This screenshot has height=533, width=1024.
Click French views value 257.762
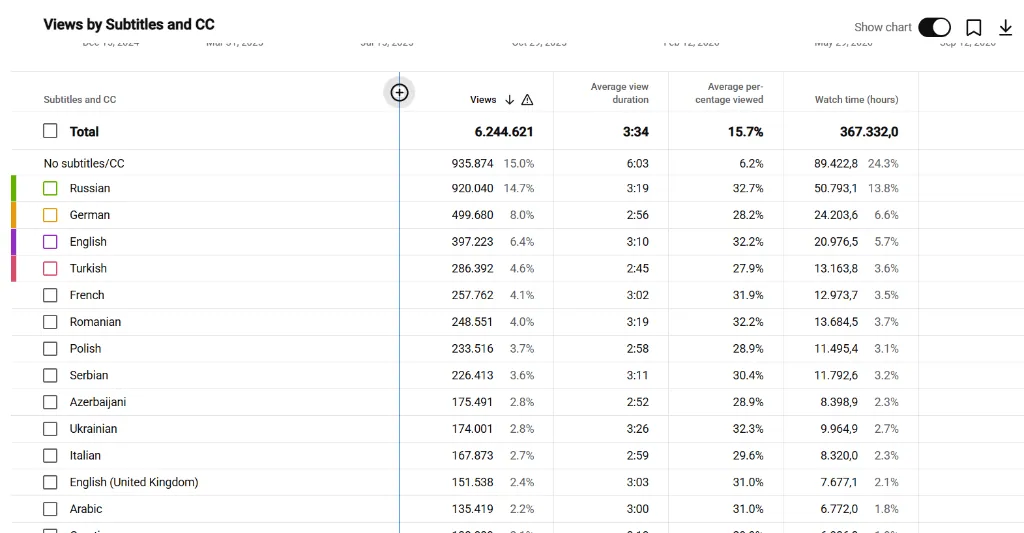point(472,295)
